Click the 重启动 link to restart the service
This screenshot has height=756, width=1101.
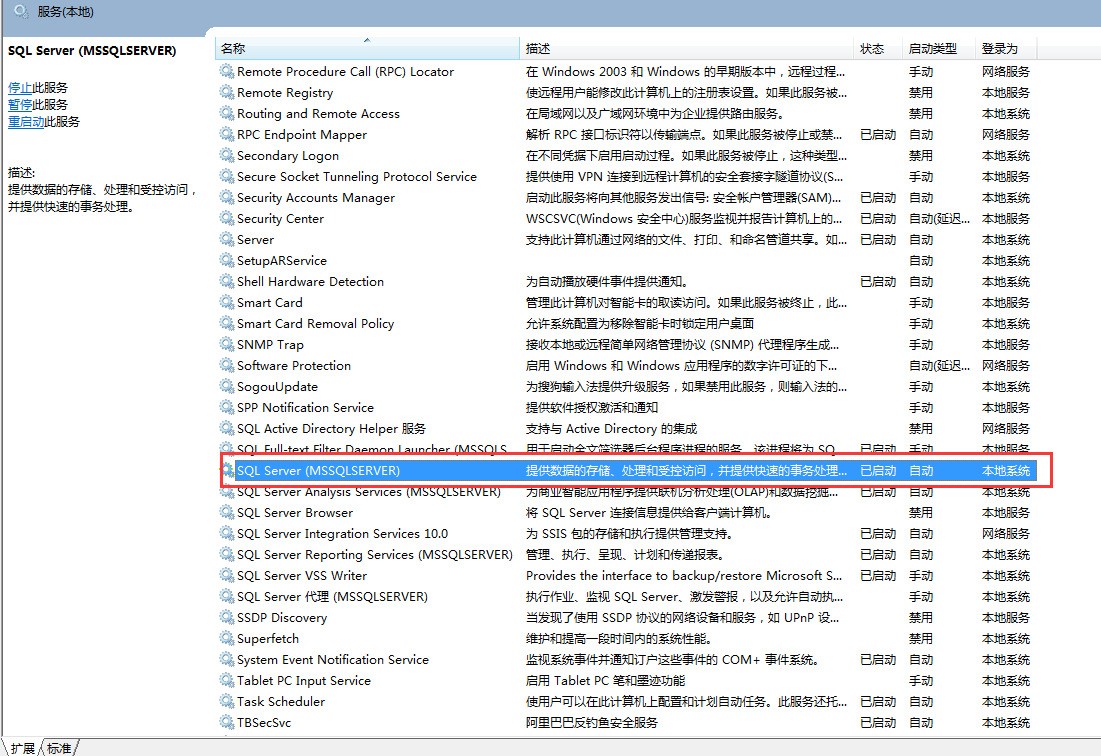tap(26, 121)
